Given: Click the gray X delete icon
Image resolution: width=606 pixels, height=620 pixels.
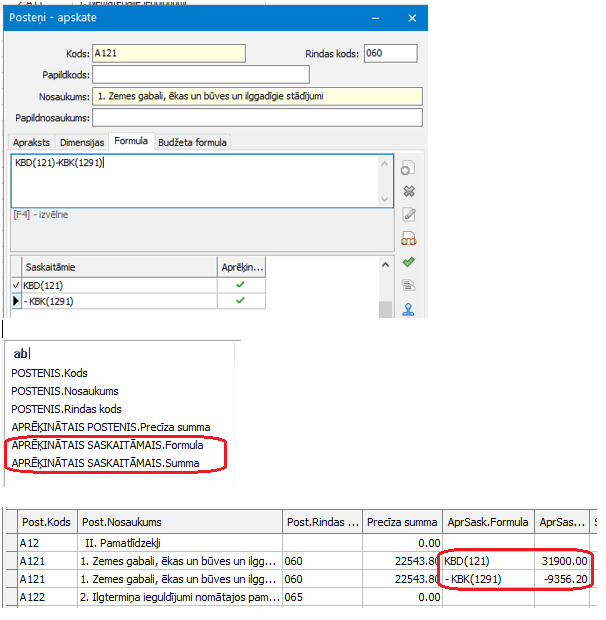Looking at the screenshot, I should (x=409, y=191).
